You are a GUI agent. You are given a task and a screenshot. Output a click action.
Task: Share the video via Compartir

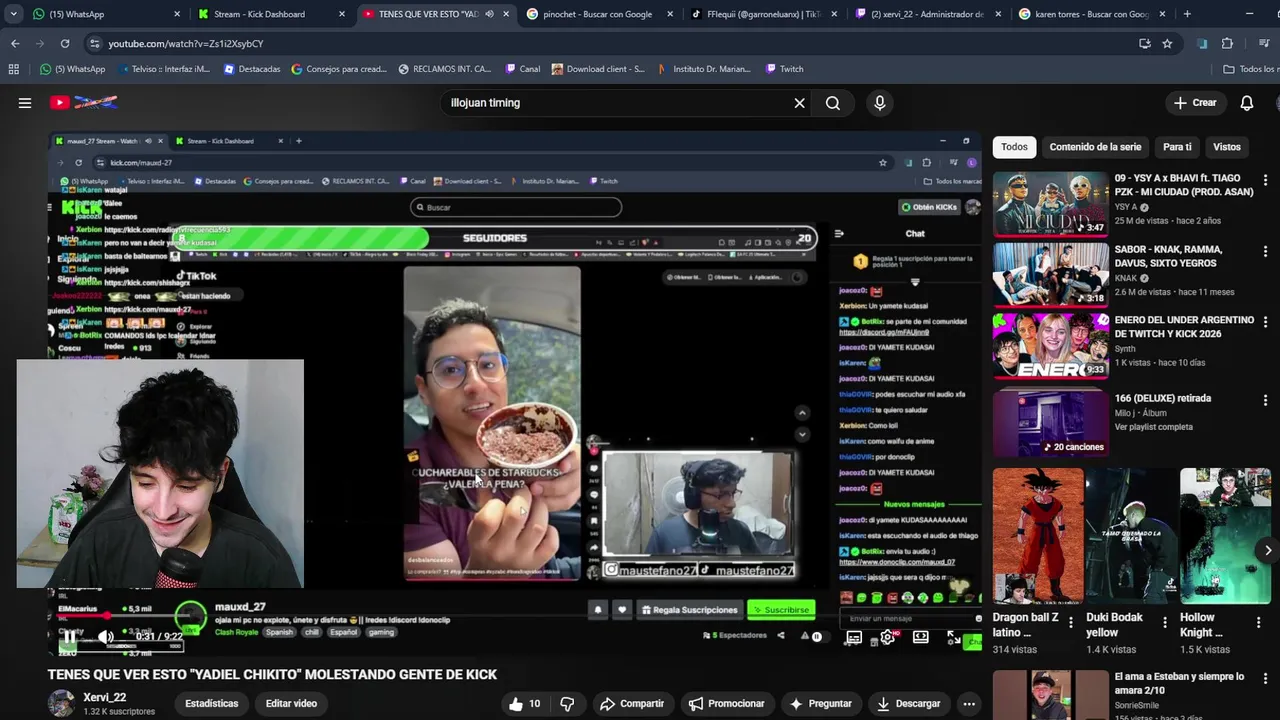[x=632, y=704]
